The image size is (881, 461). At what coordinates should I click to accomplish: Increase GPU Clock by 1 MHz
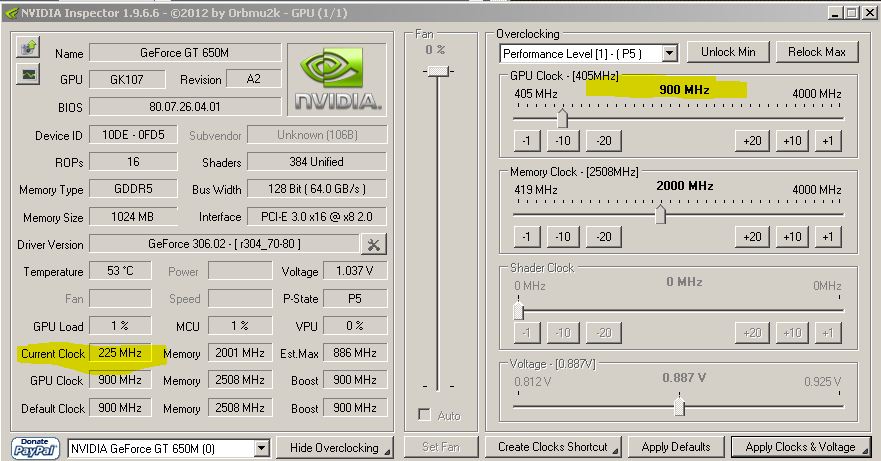(828, 141)
